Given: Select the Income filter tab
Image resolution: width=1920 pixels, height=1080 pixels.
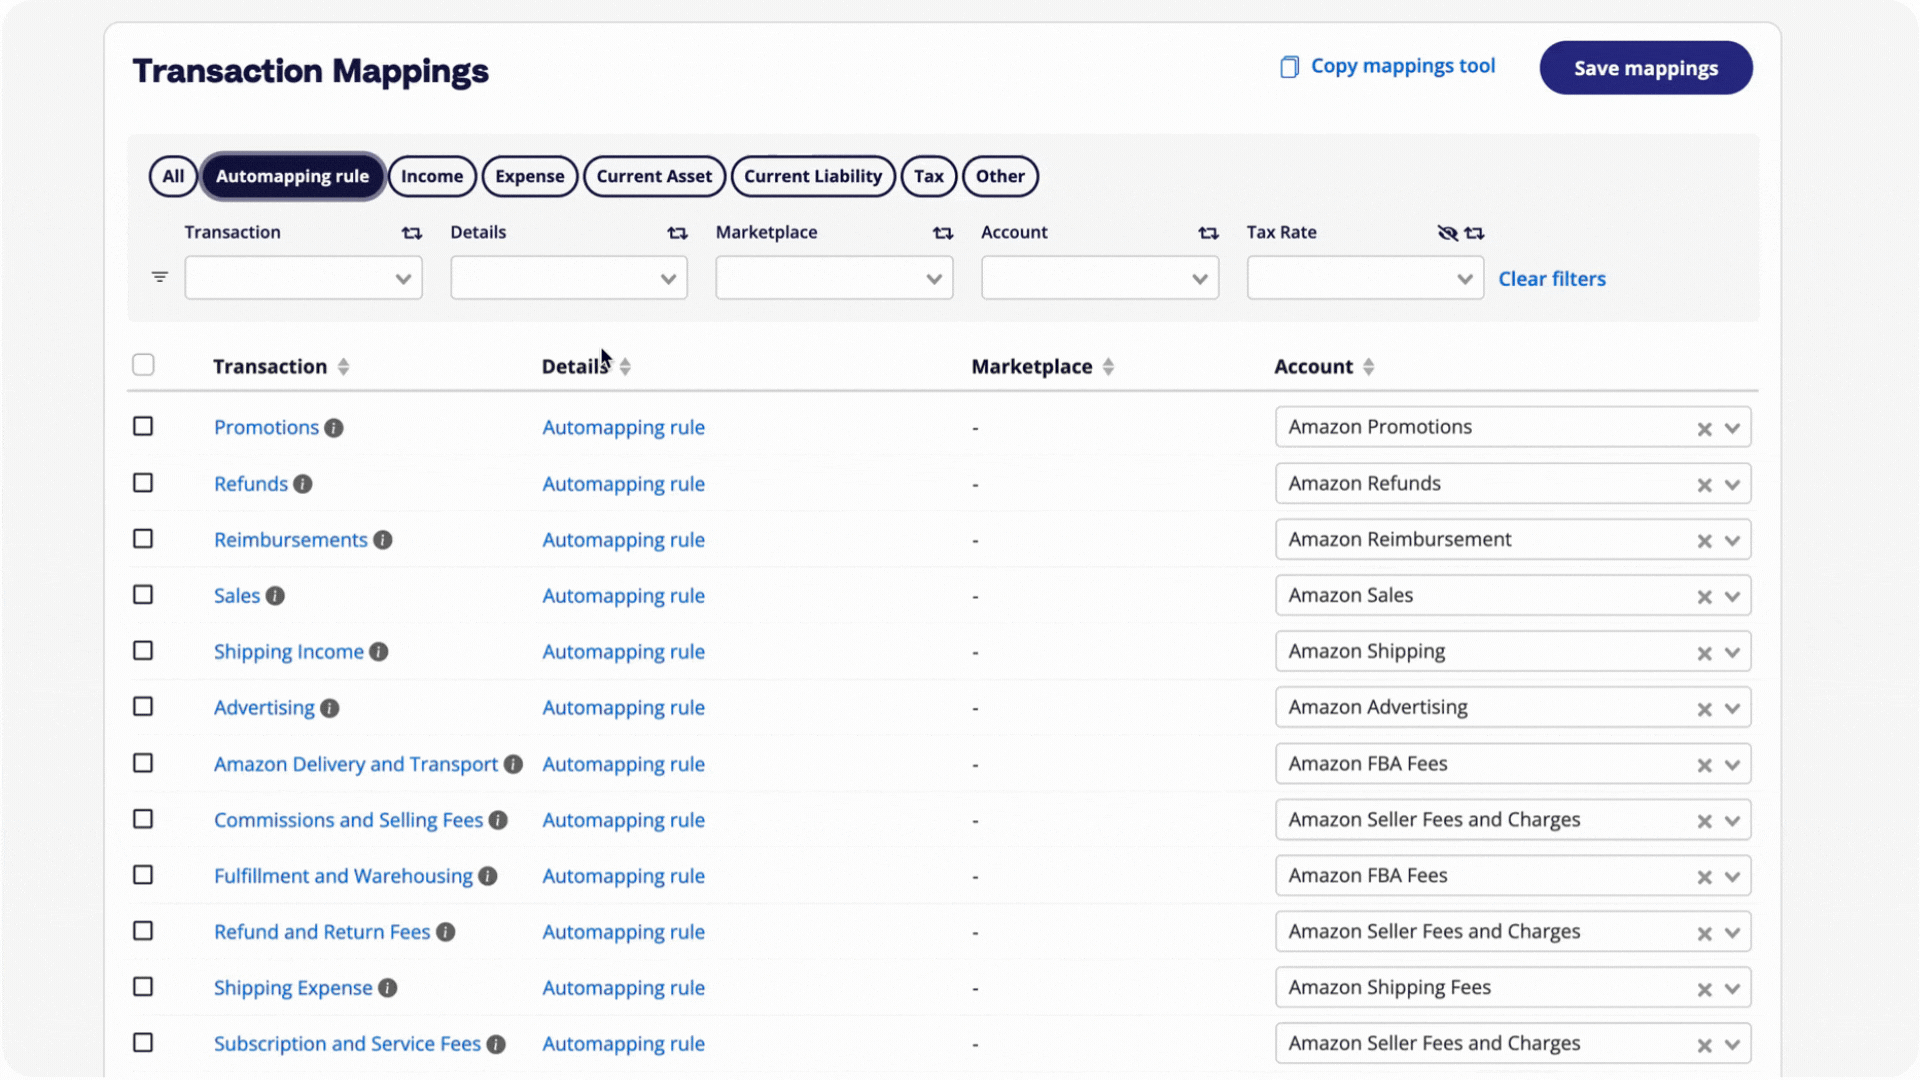Looking at the screenshot, I should (x=432, y=176).
